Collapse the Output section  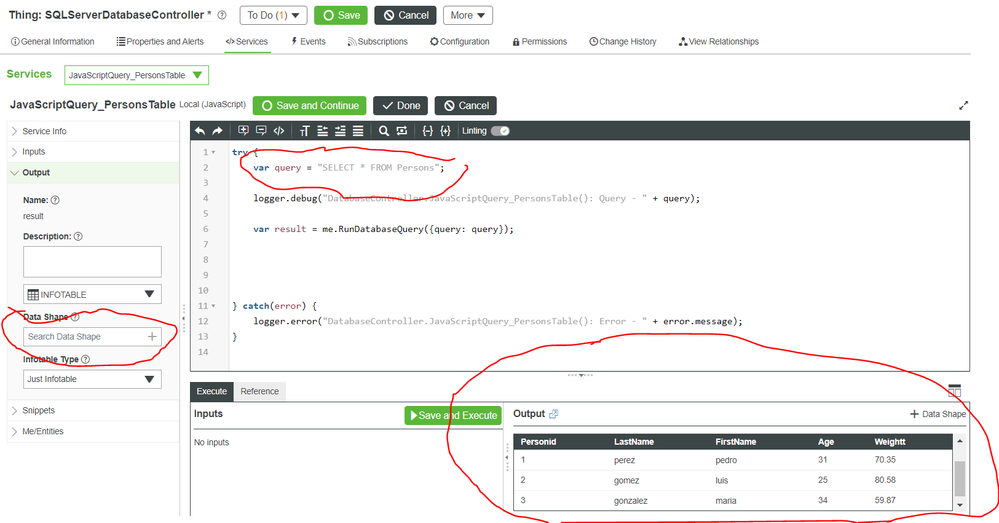(93, 173)
